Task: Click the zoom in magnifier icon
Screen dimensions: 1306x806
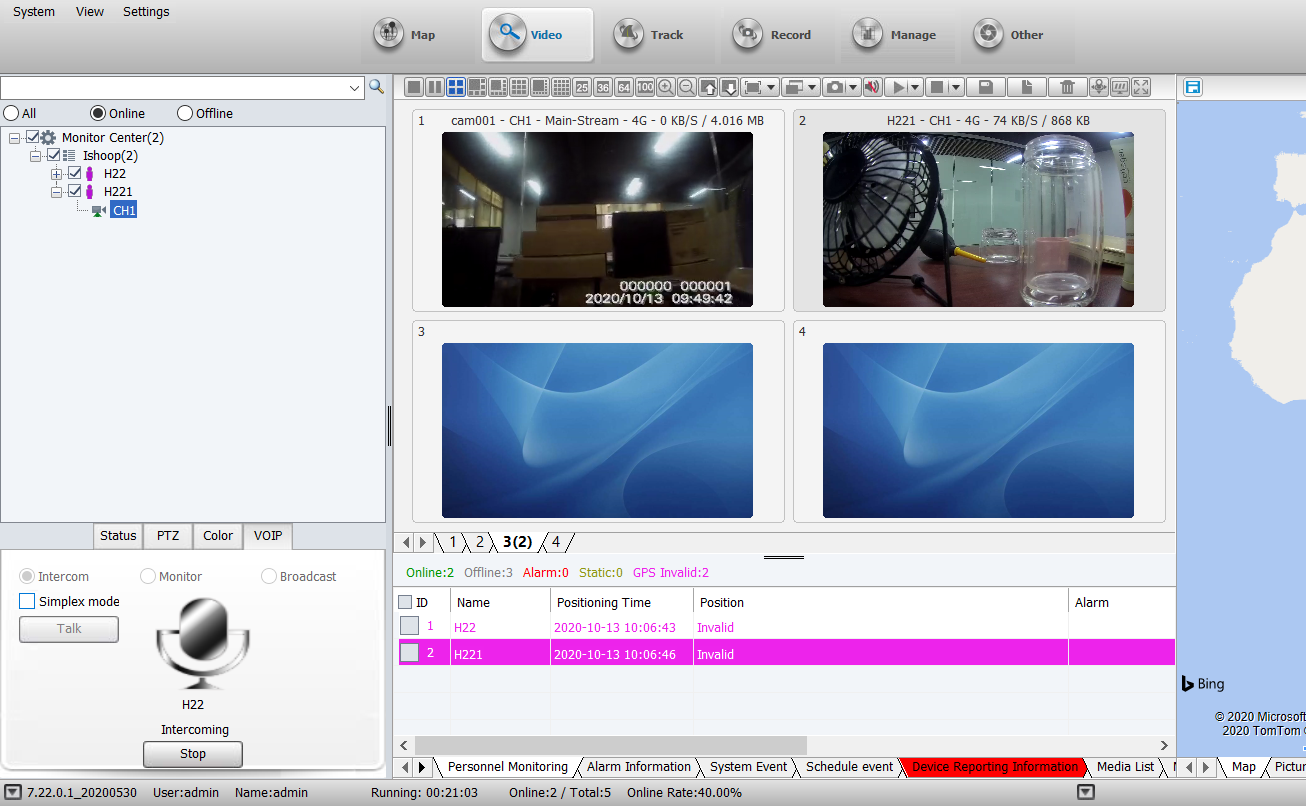Action: (666, 87)
